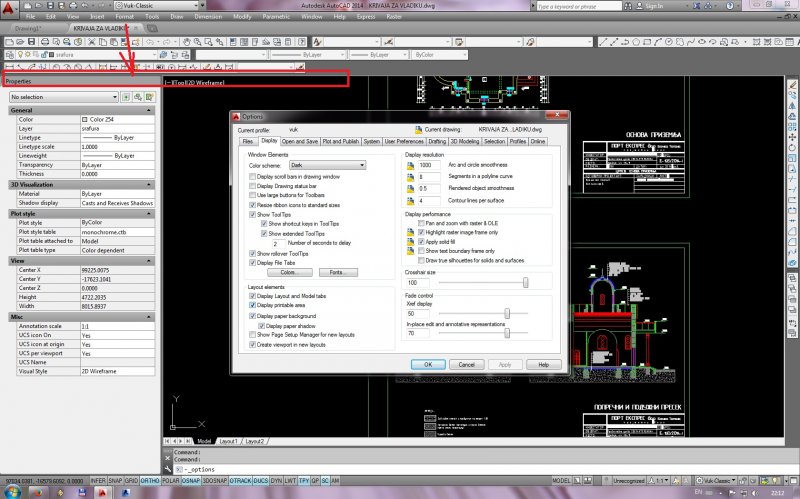Click the Fonts... button

(x=338, y=272)
